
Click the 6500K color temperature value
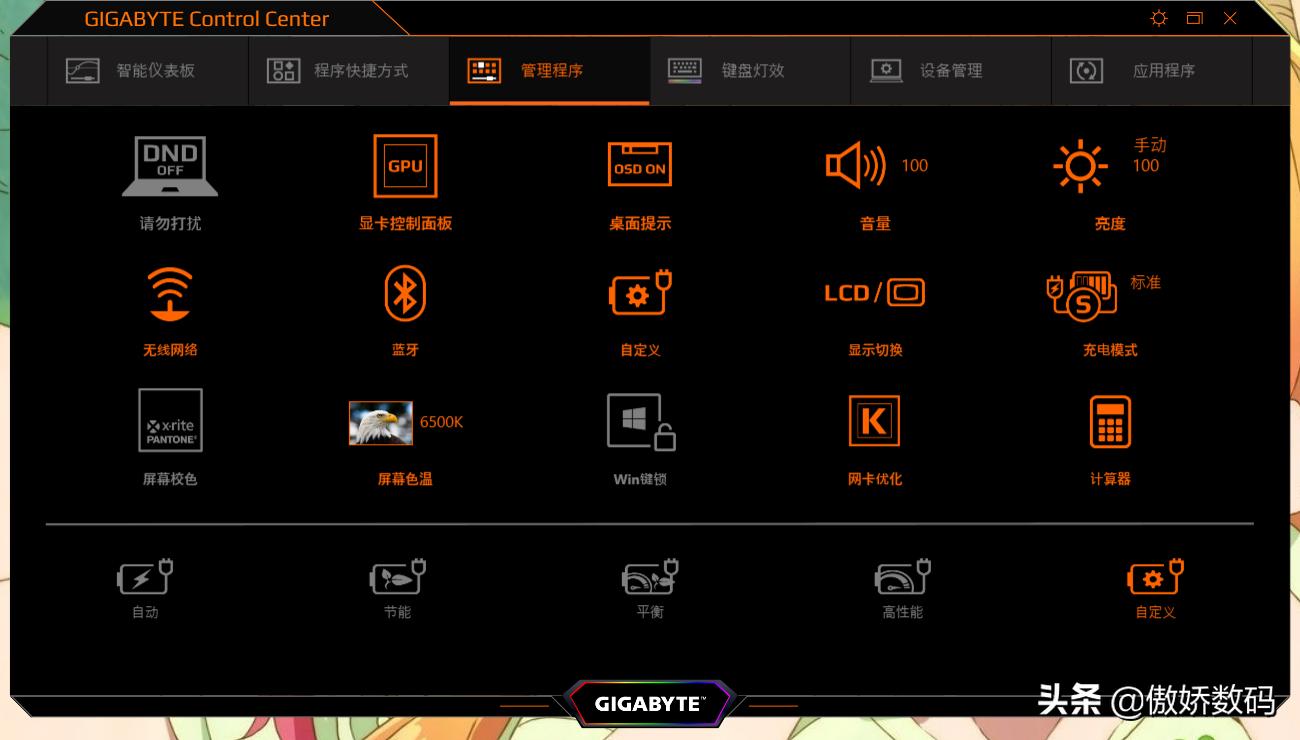click(x=441, y=422)
